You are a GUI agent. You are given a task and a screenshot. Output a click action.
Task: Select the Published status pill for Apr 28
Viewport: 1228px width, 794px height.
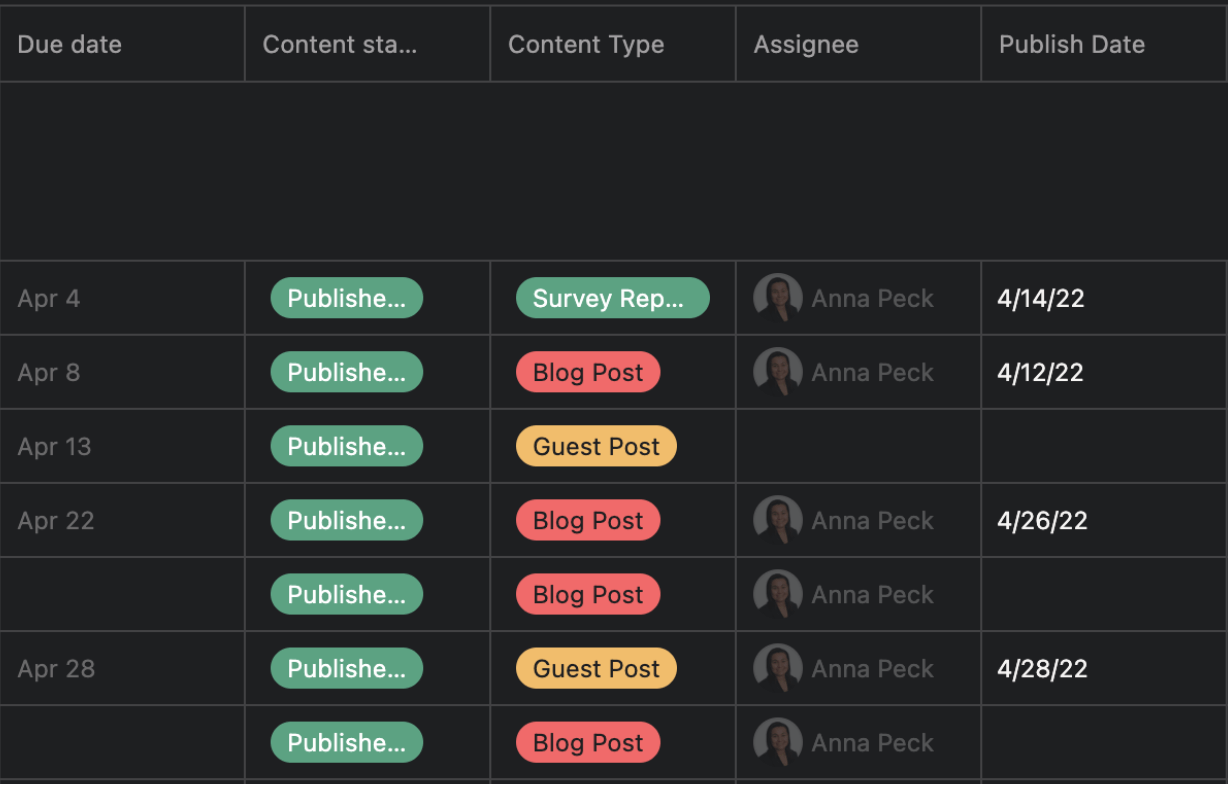pyautogui.click(x=346, y=668)
